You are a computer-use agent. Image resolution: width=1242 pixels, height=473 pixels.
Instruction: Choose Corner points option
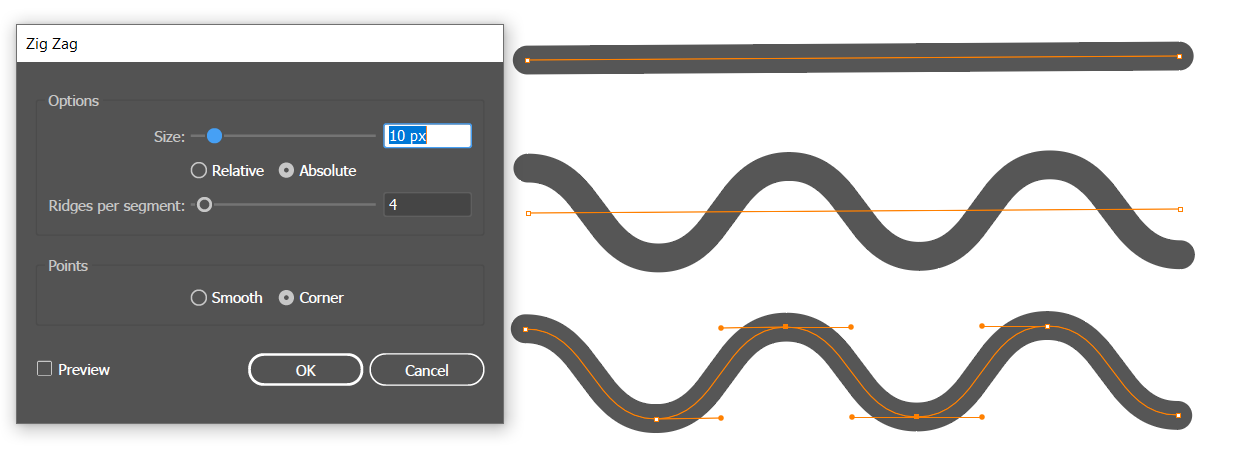[286, 298]
